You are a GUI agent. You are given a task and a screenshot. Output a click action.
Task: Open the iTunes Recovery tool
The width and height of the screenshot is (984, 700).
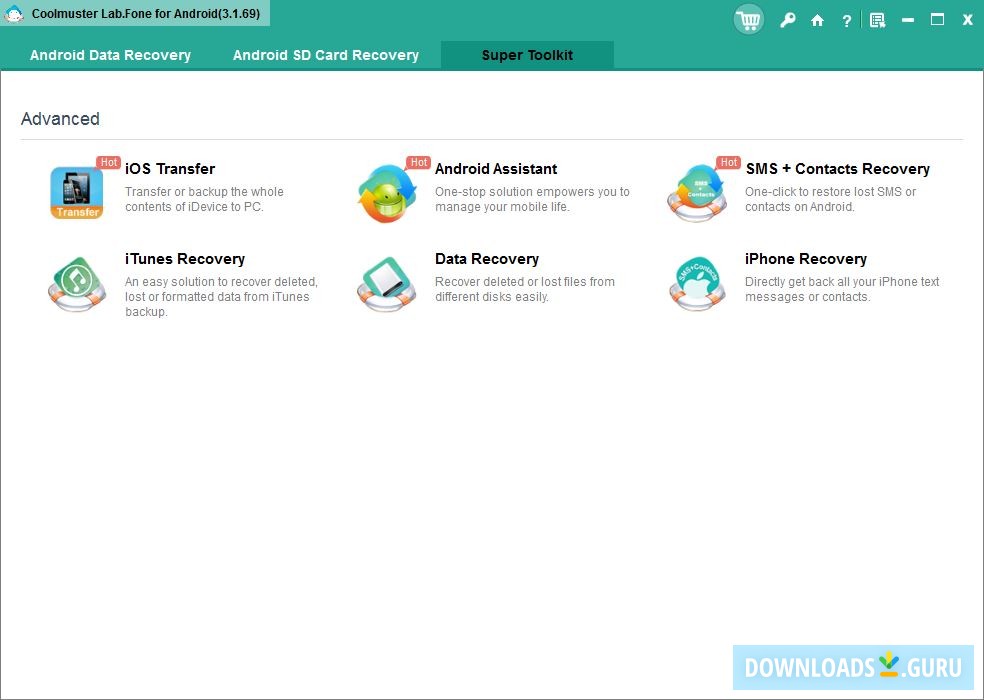[x=184, y=258]
